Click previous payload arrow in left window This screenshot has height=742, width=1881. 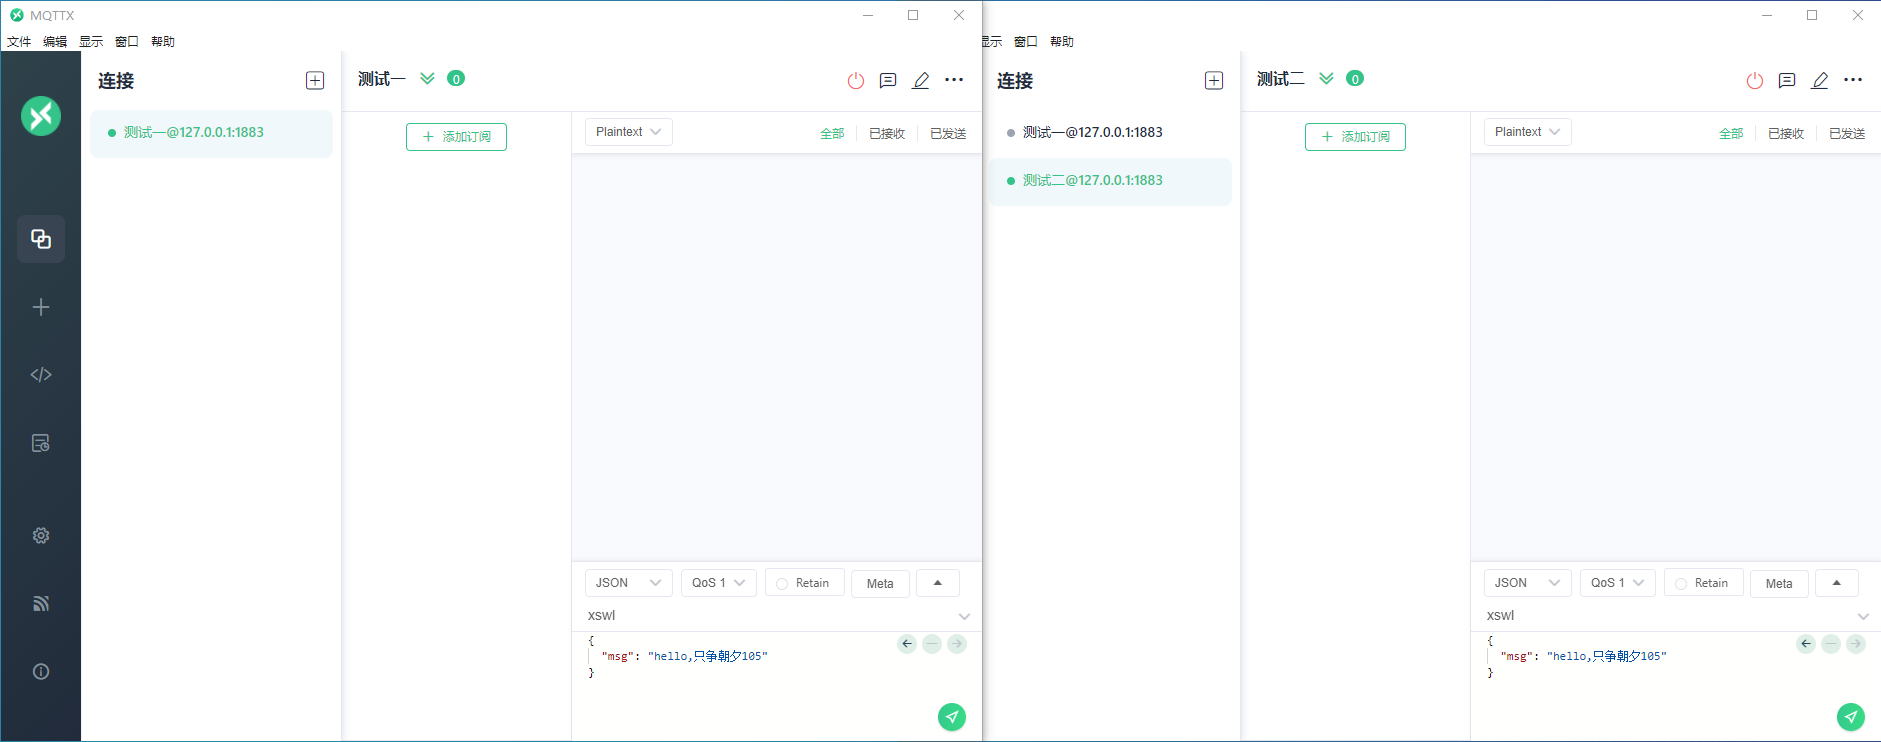(907, 644)
